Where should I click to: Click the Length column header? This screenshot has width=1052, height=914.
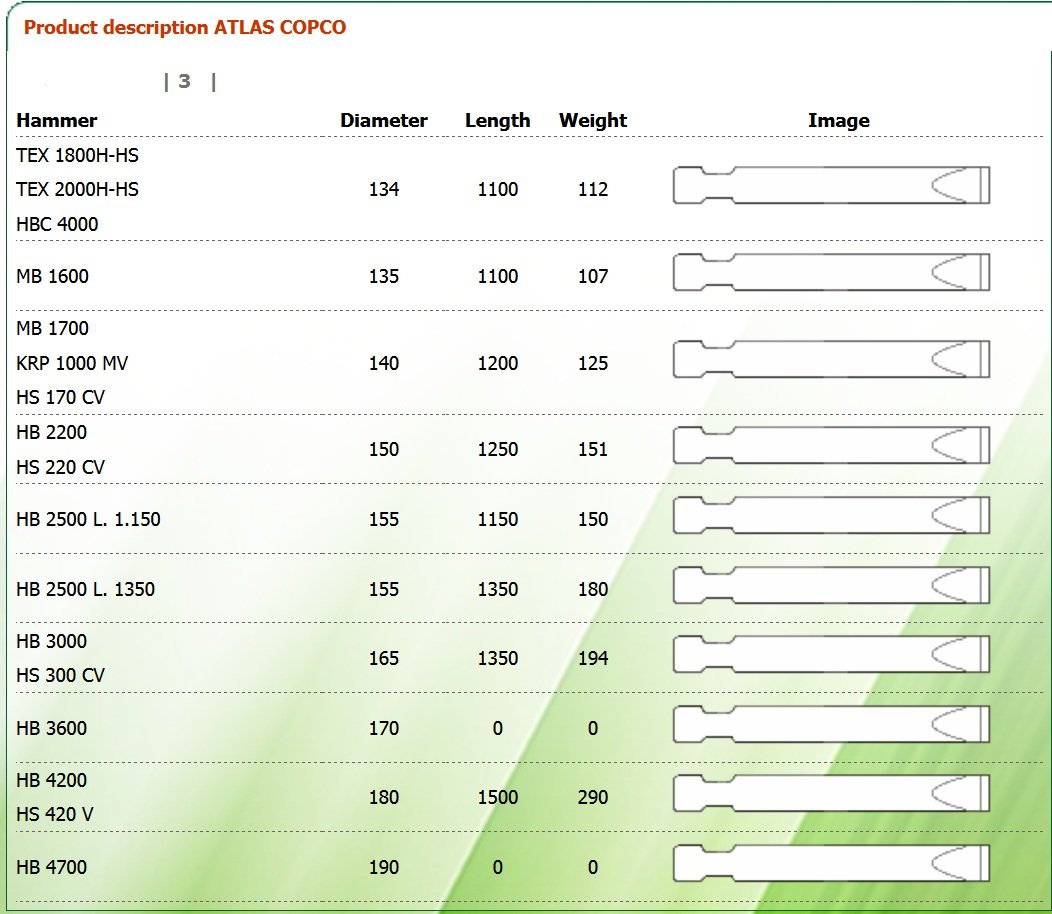498,120
